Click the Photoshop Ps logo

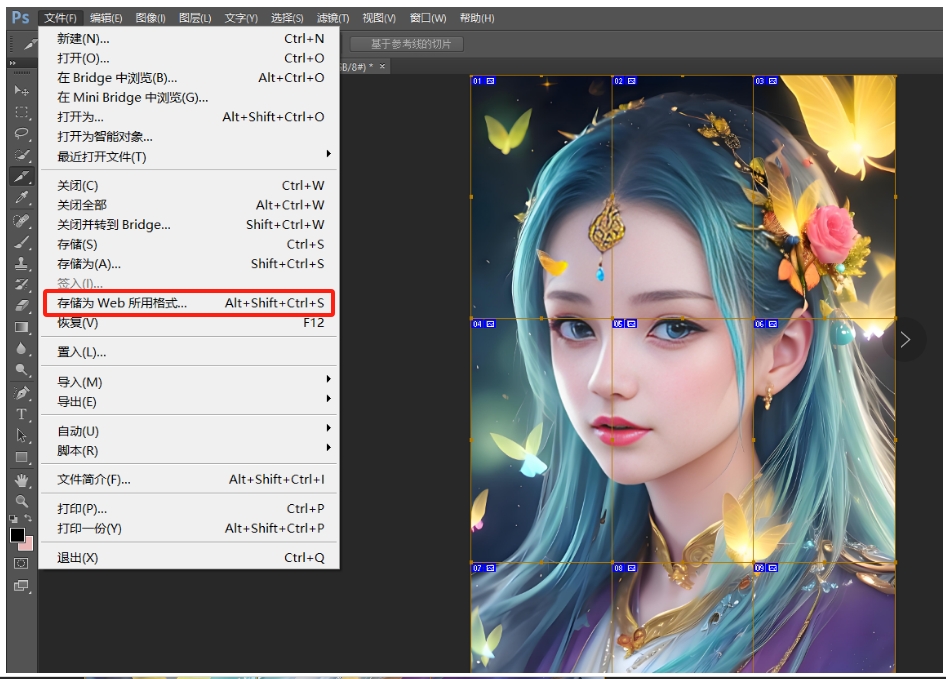point(21,18)
